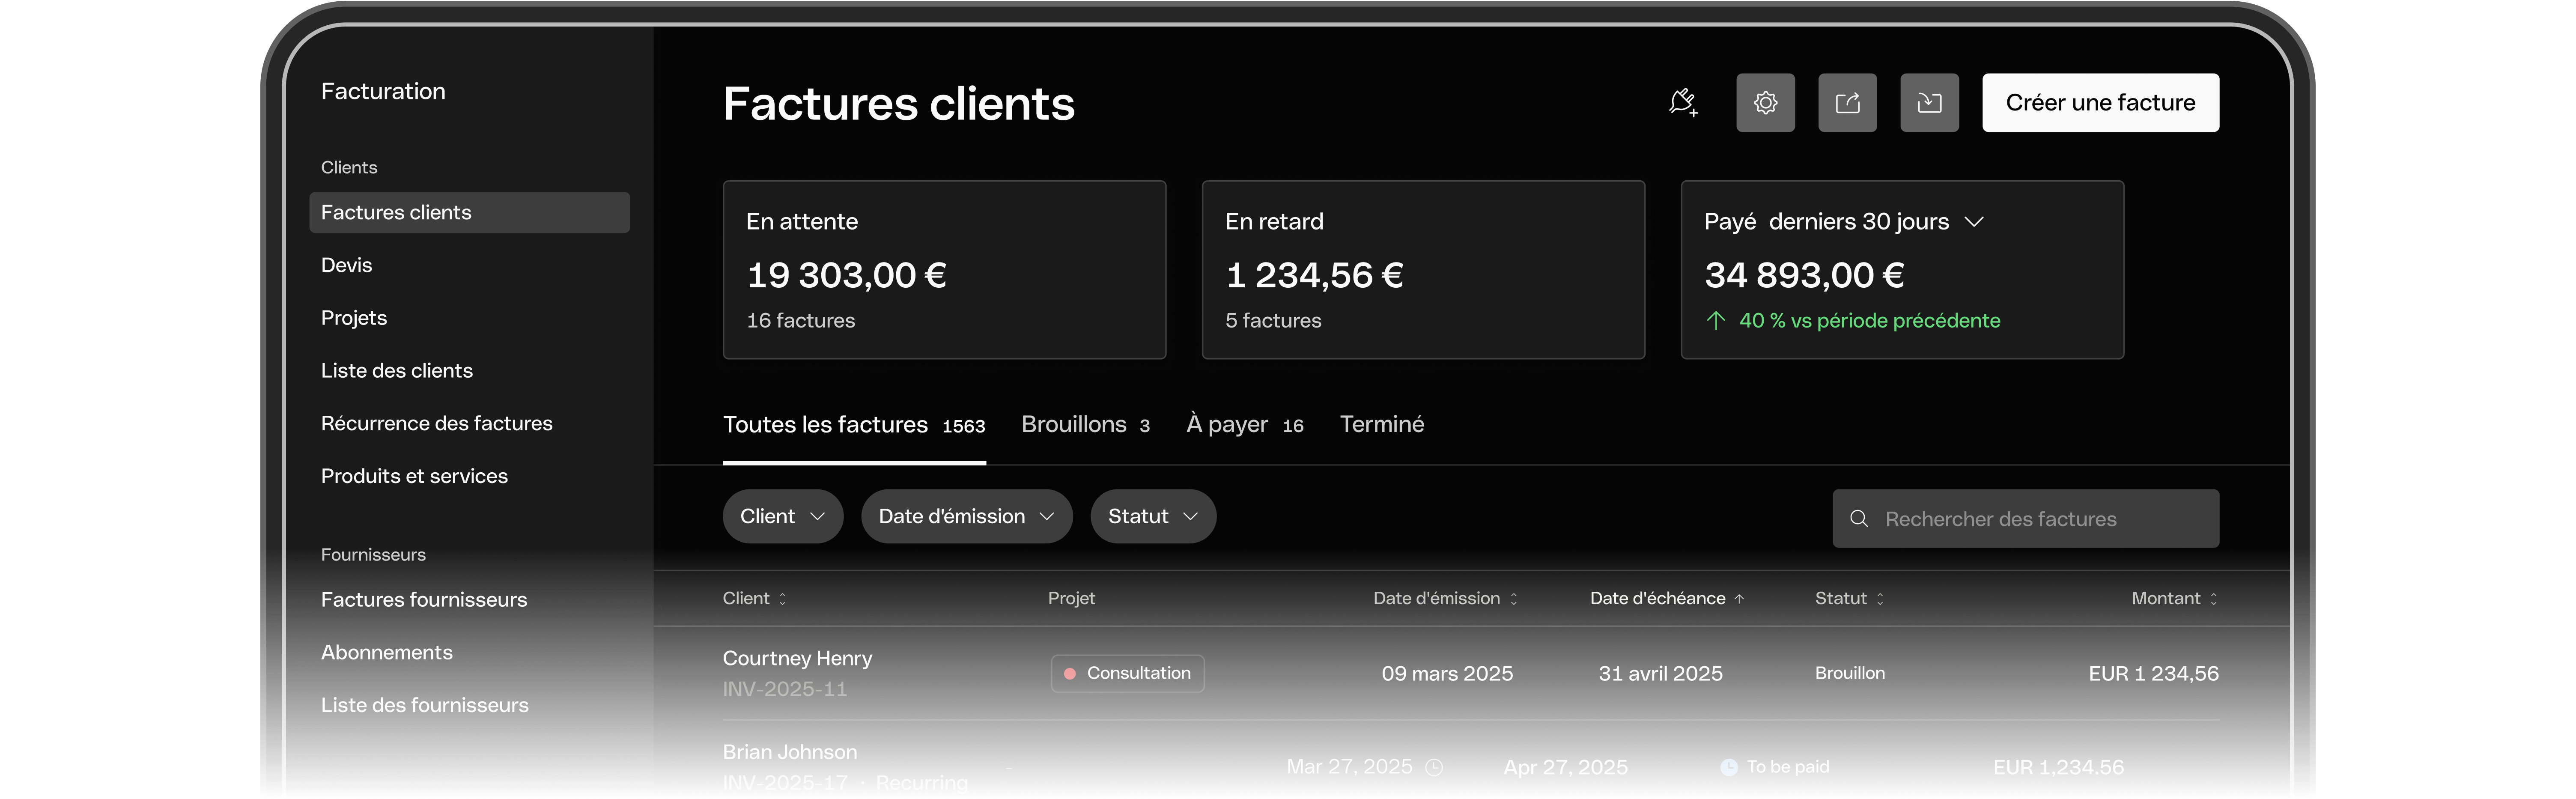Click invoice number INV-2025-11
This screenshot has height=799, width=2576.
click(784, 689)
